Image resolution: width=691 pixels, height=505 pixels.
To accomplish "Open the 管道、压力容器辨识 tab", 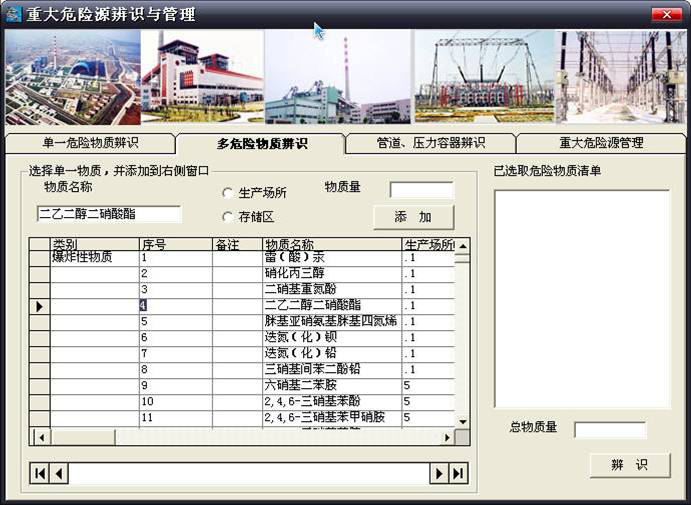I will (430, 143).
